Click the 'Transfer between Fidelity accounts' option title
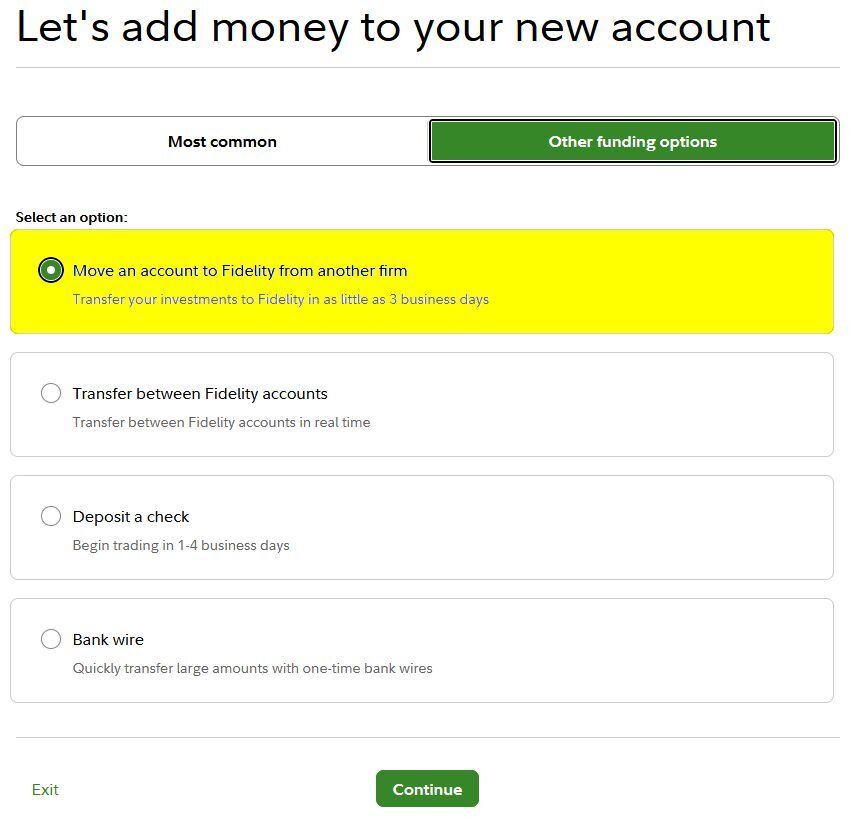 point(200,394)
